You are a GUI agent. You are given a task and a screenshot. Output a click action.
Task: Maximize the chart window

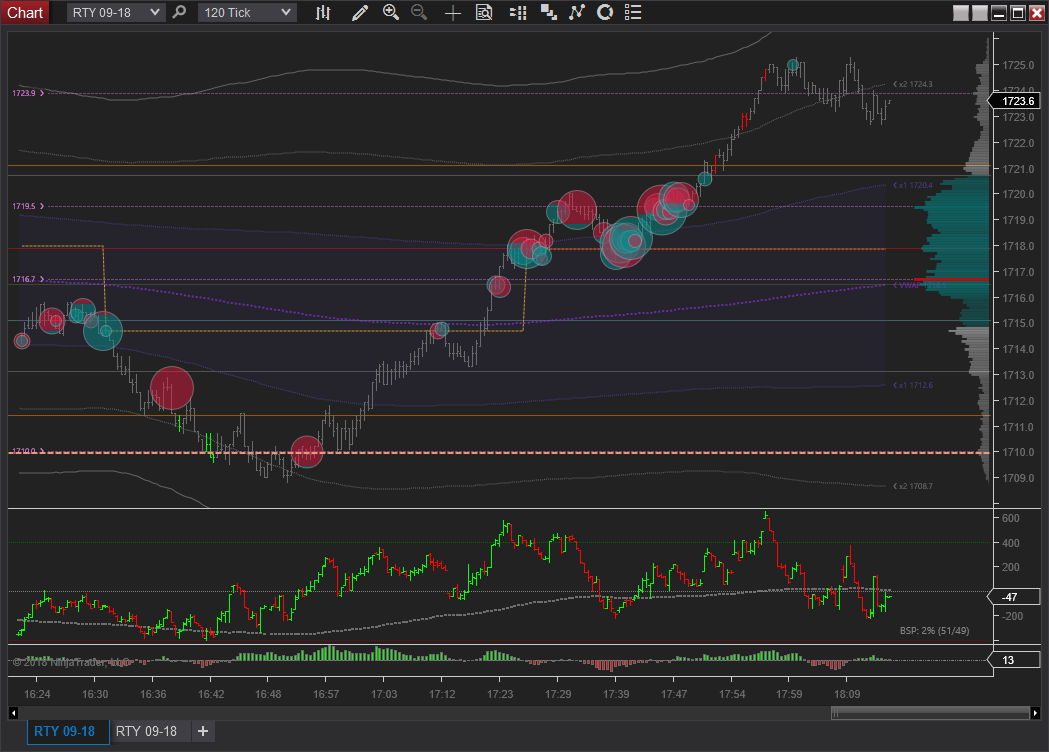tap(1018, 13)
